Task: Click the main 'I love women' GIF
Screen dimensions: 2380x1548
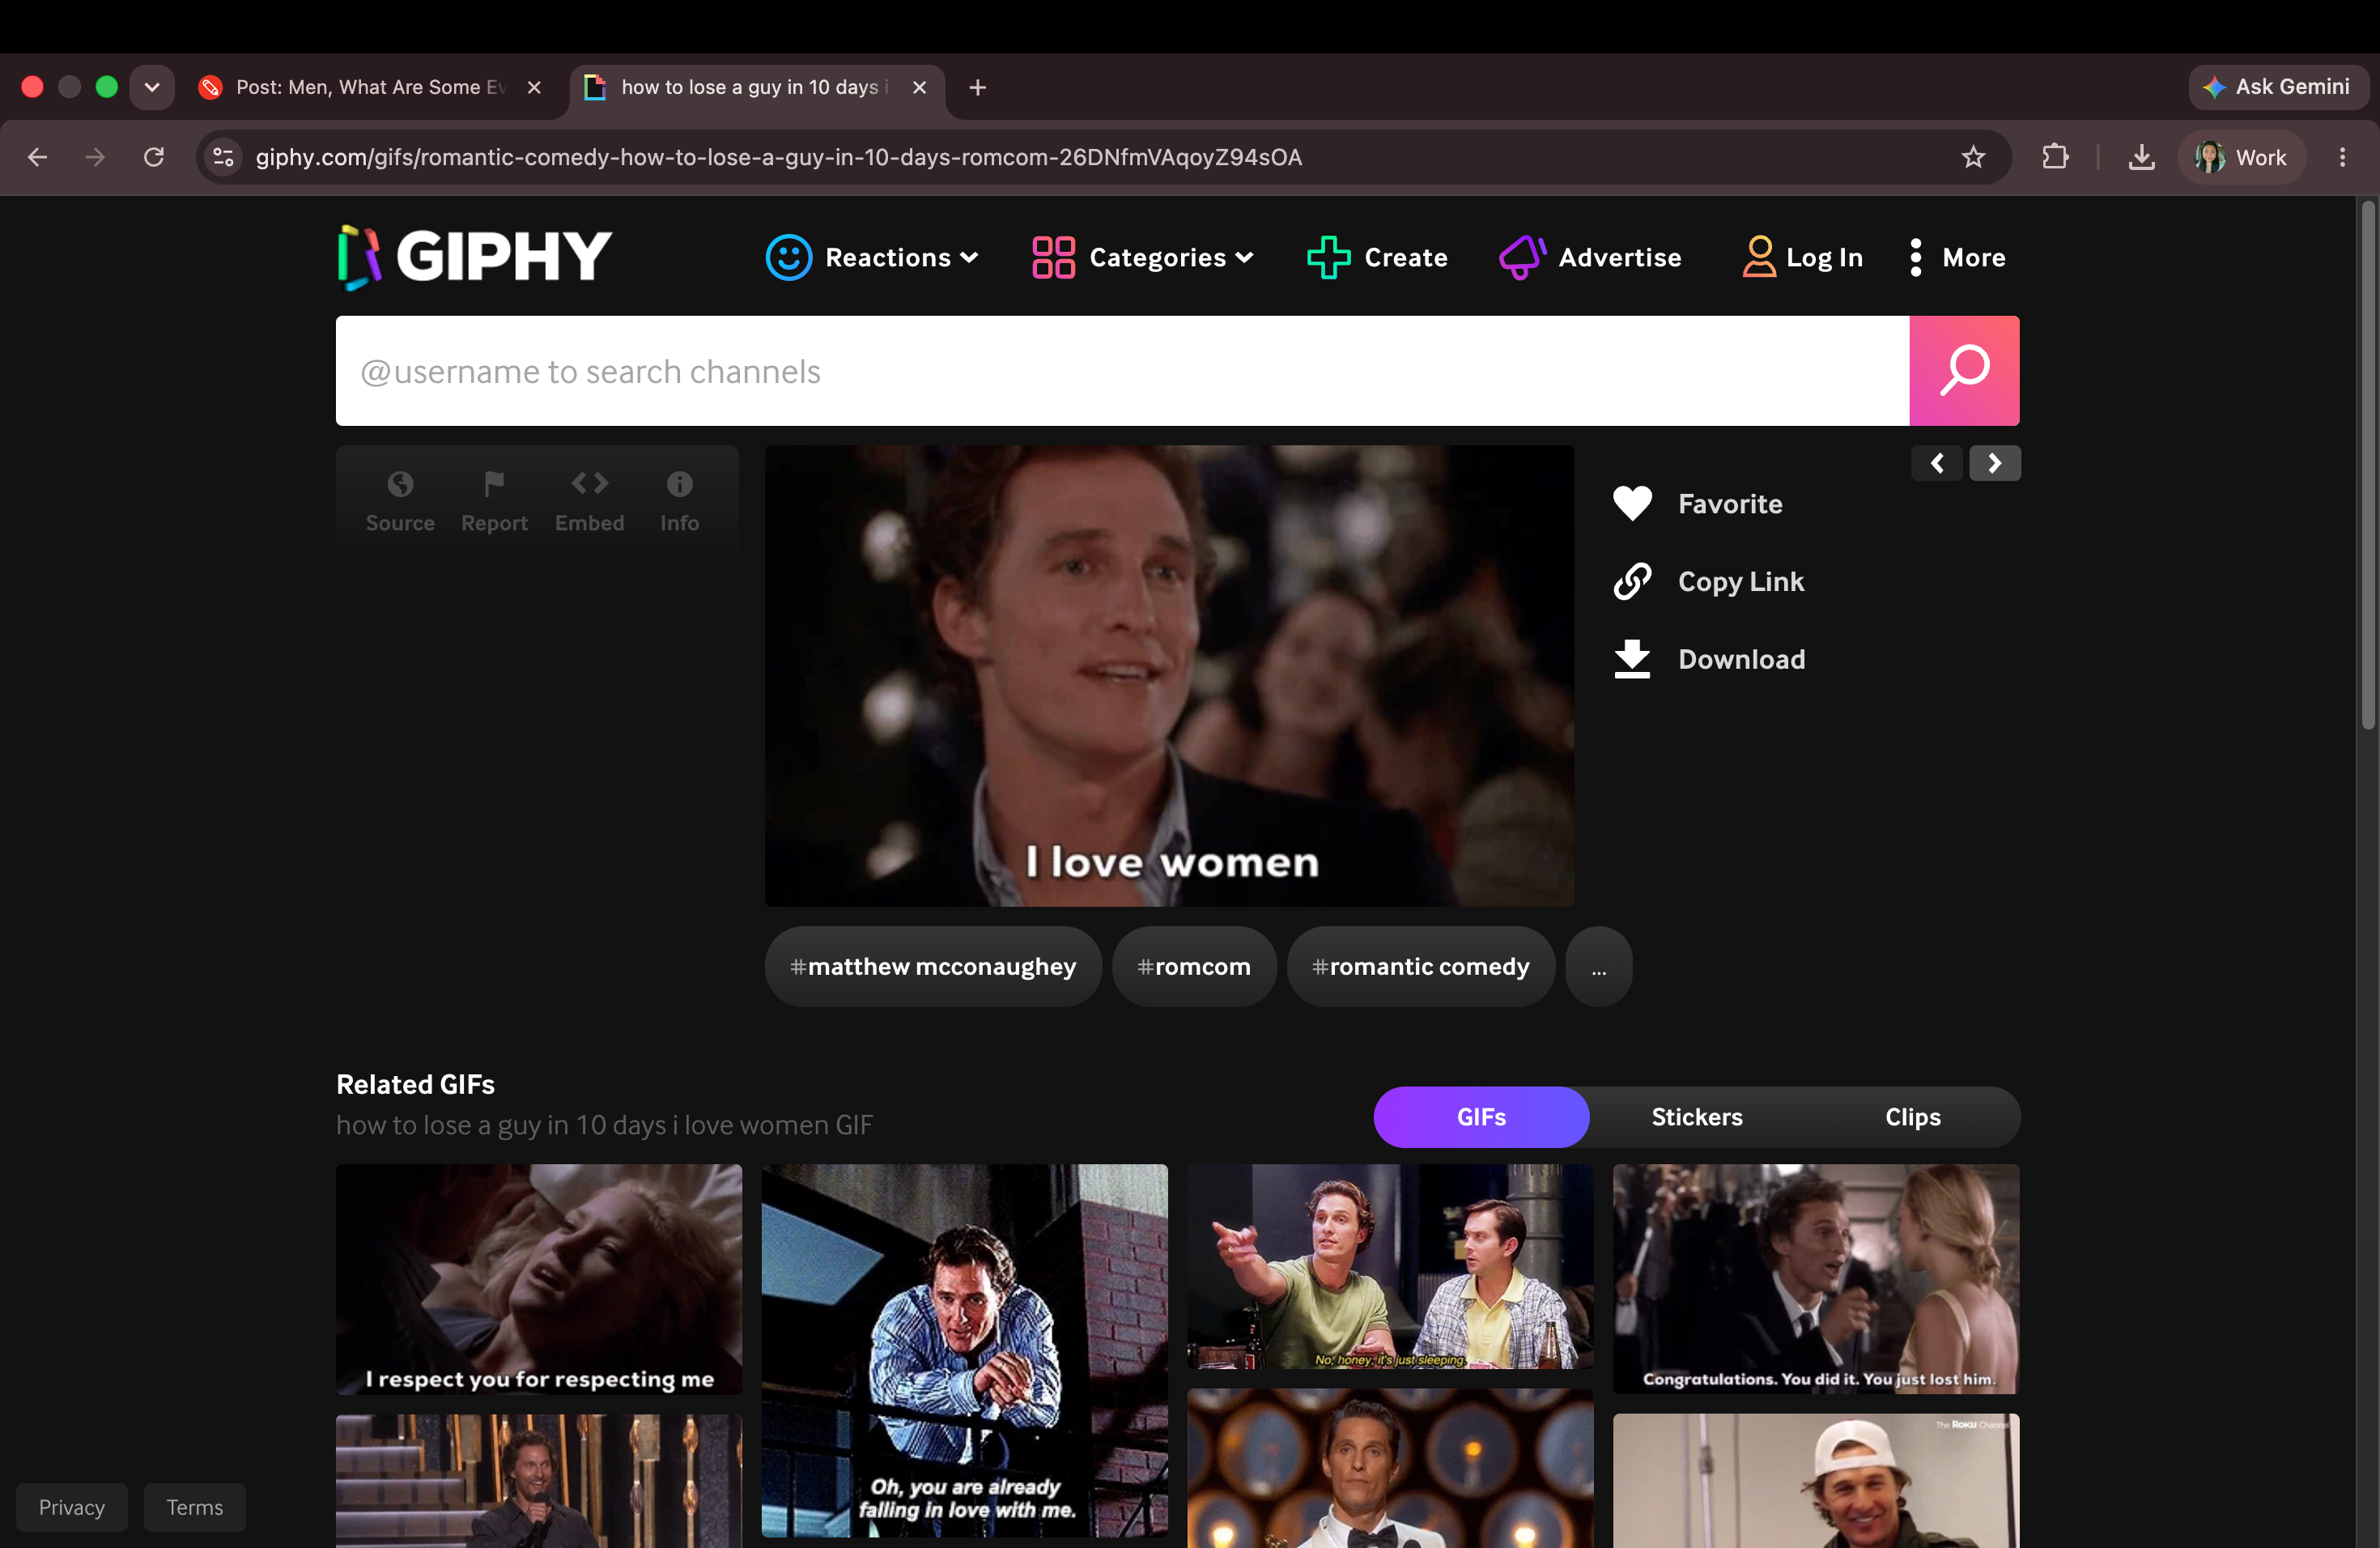Action: tap(1168, 676)
